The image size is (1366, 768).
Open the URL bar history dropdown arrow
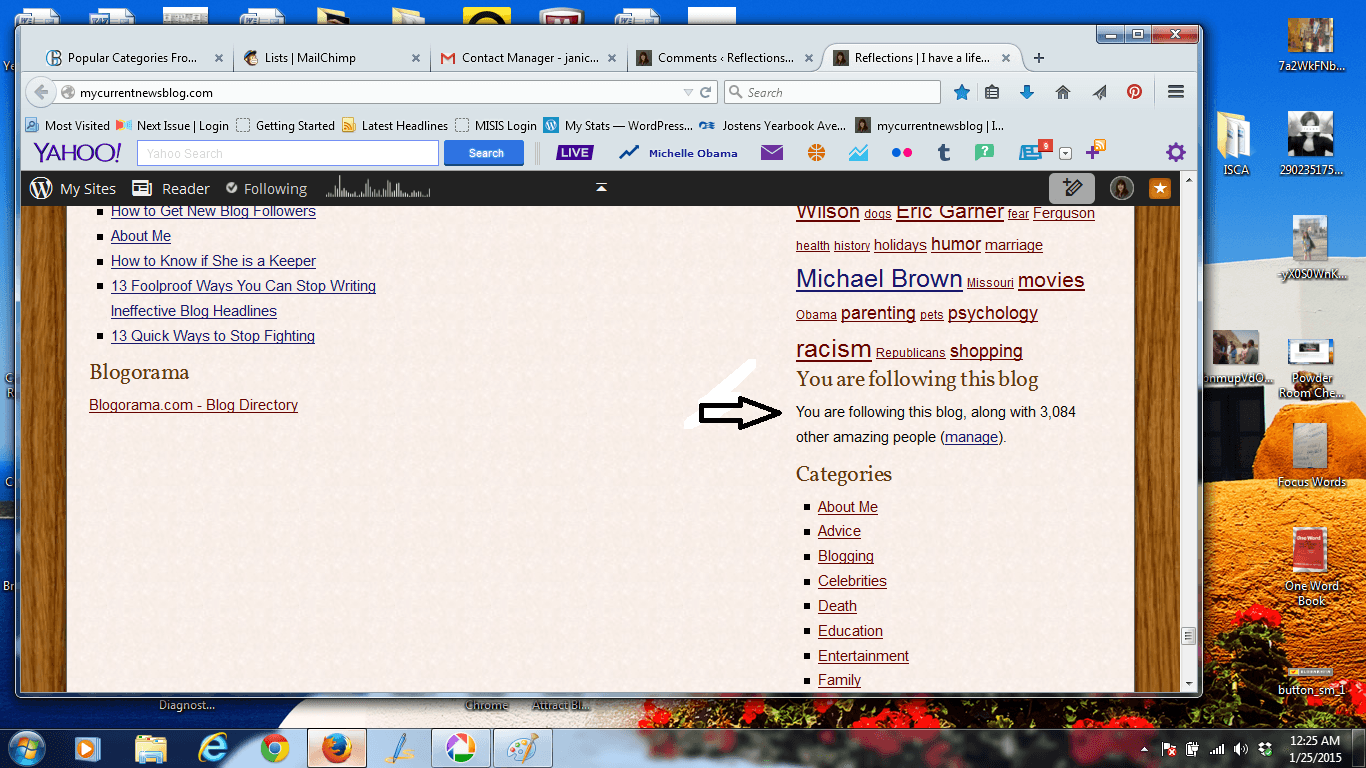(x=688, y=92)
